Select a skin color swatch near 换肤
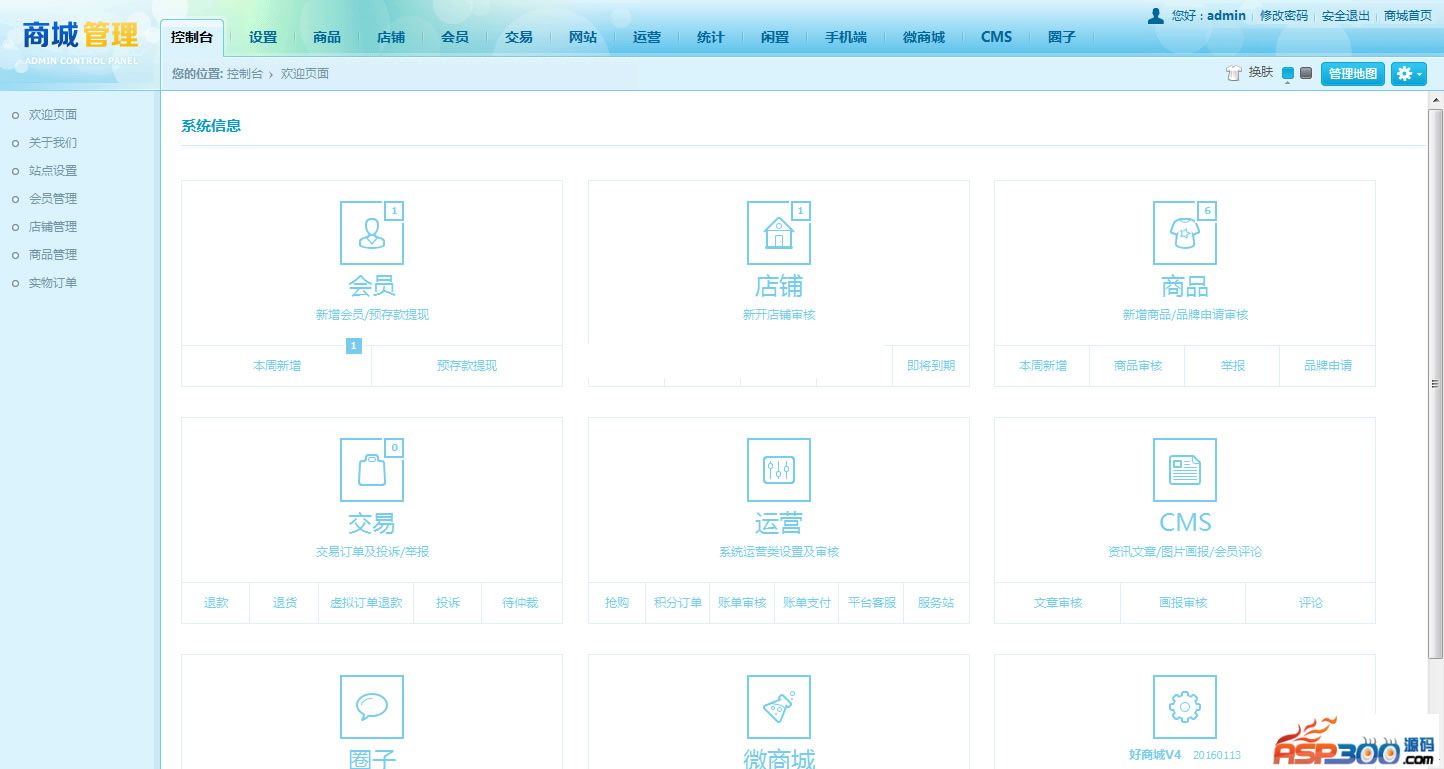 (1290, 73)
